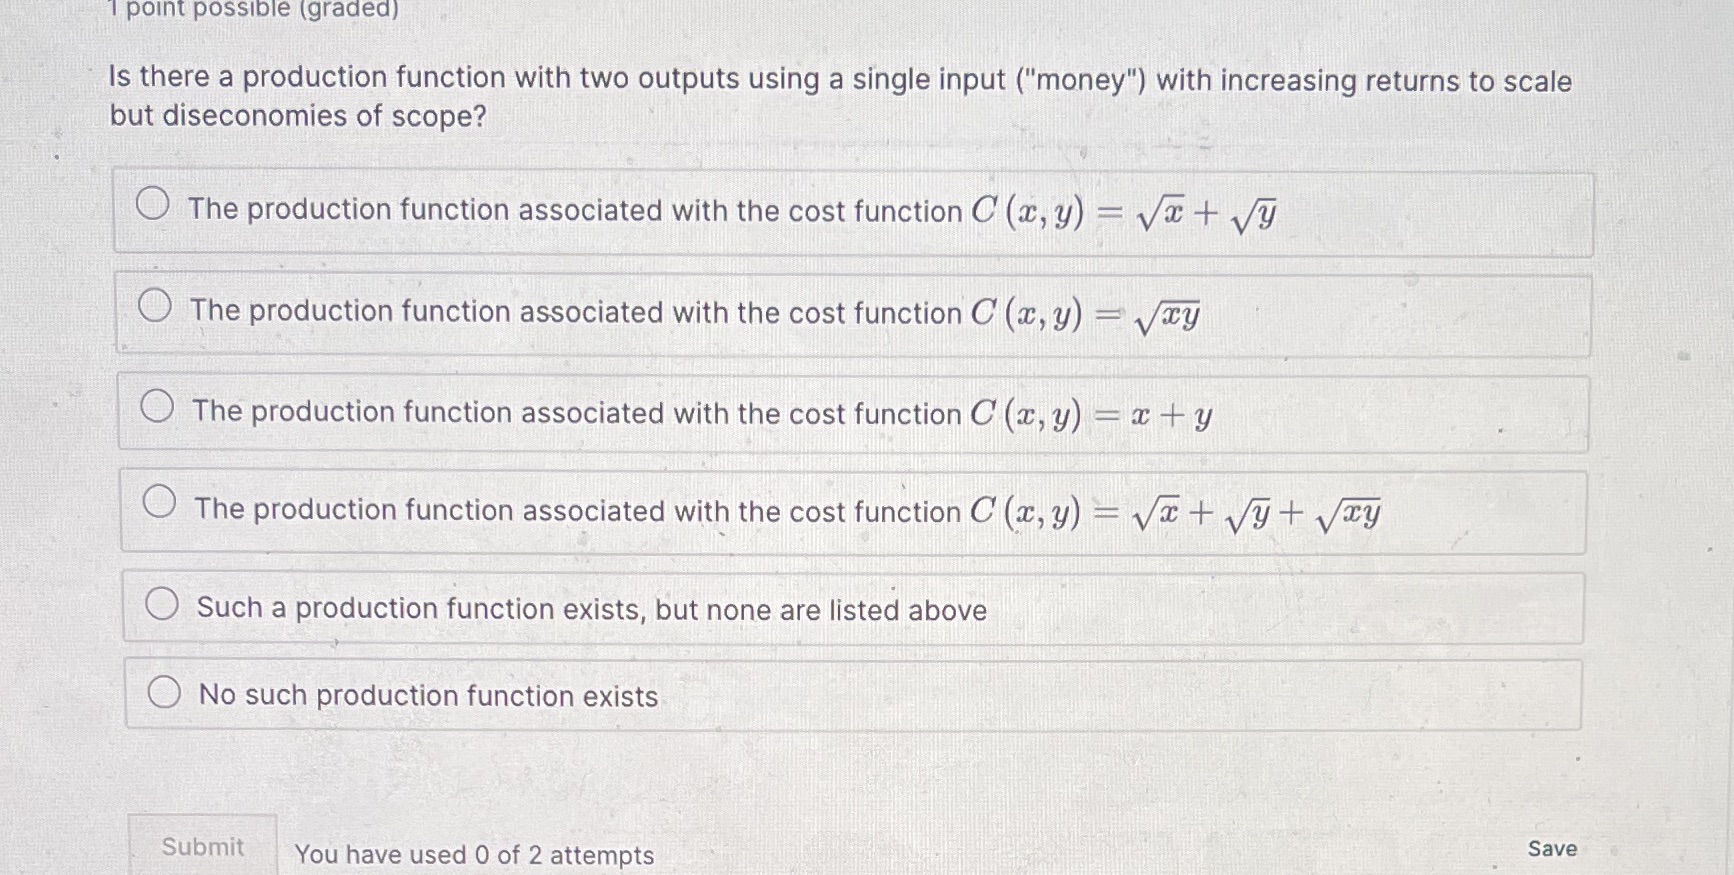This screenshot has height=875, width=1734.
Task: Click the Save link
Action: (x=1551, y=848)
